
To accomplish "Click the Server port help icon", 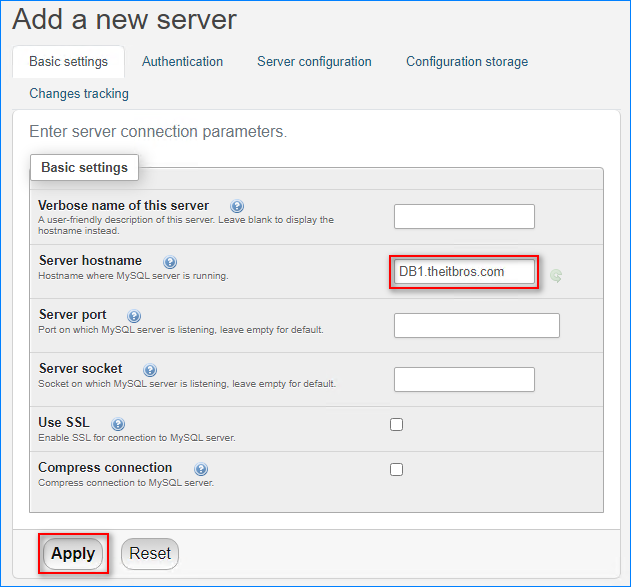I will [134, 316].
